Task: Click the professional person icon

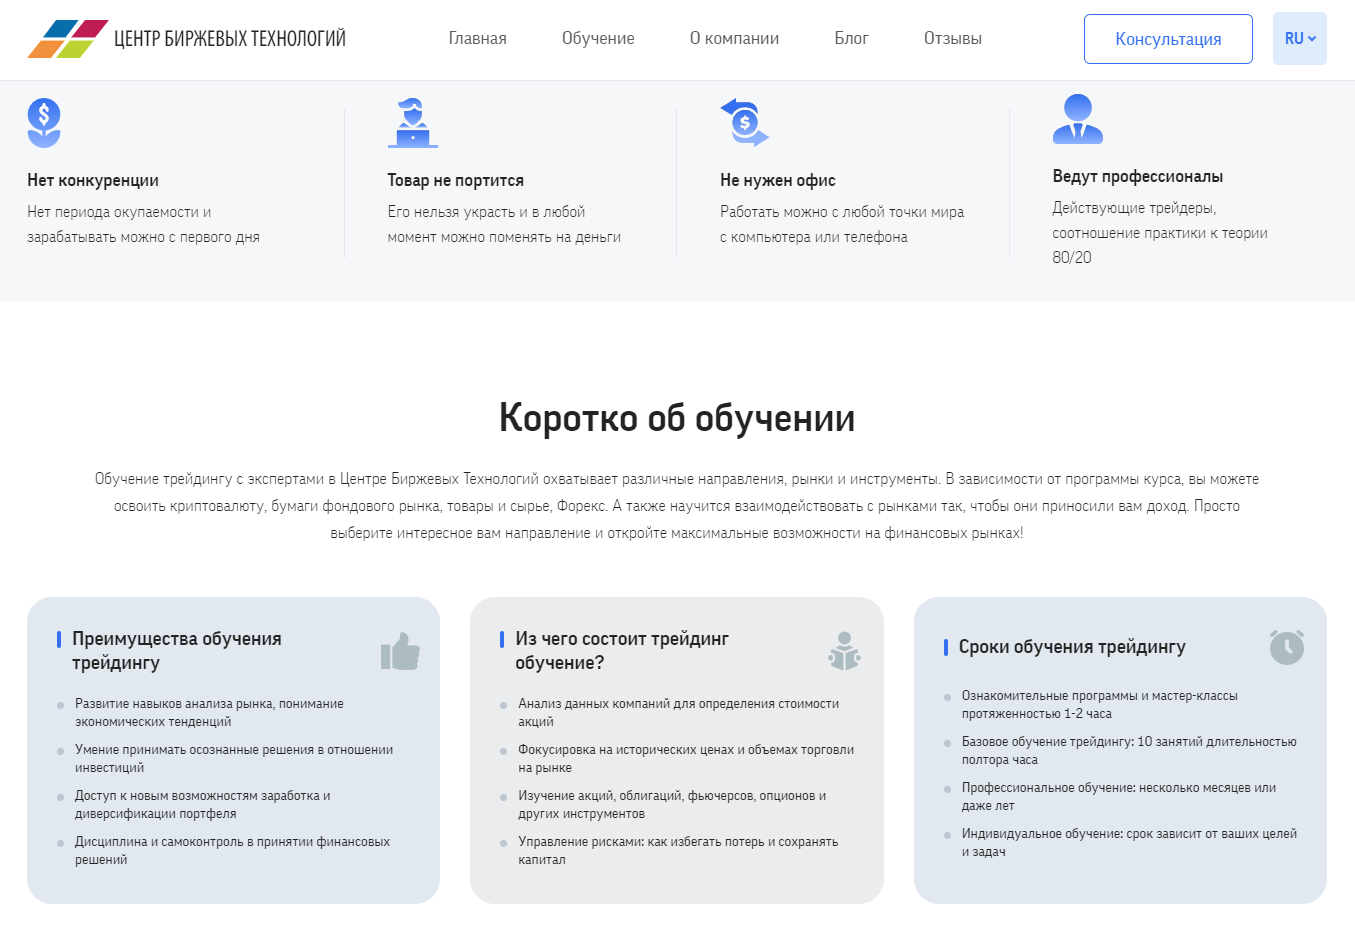Action: coord(1077,119)
